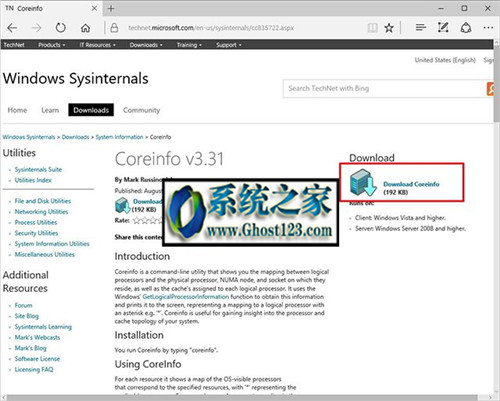Viewport: 500px width, 401px height.
Task: Select the Community tab
Action: coord(141,110)
